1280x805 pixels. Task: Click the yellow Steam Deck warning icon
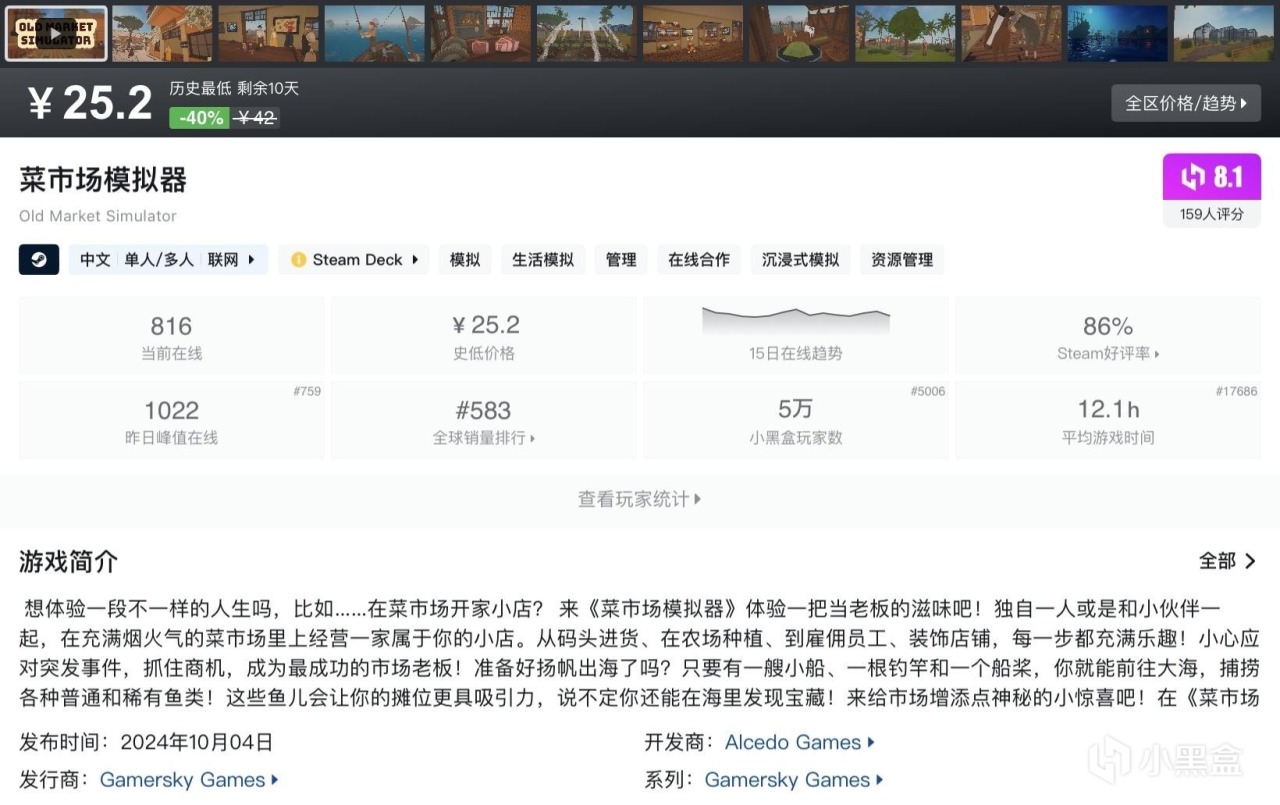click(x=298, y=260)
